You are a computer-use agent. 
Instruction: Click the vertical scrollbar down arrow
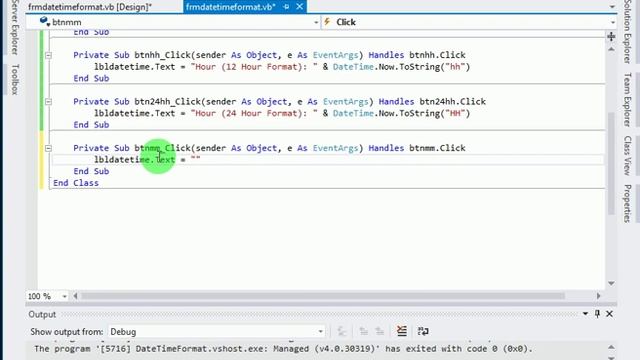[x=611, y=283]
